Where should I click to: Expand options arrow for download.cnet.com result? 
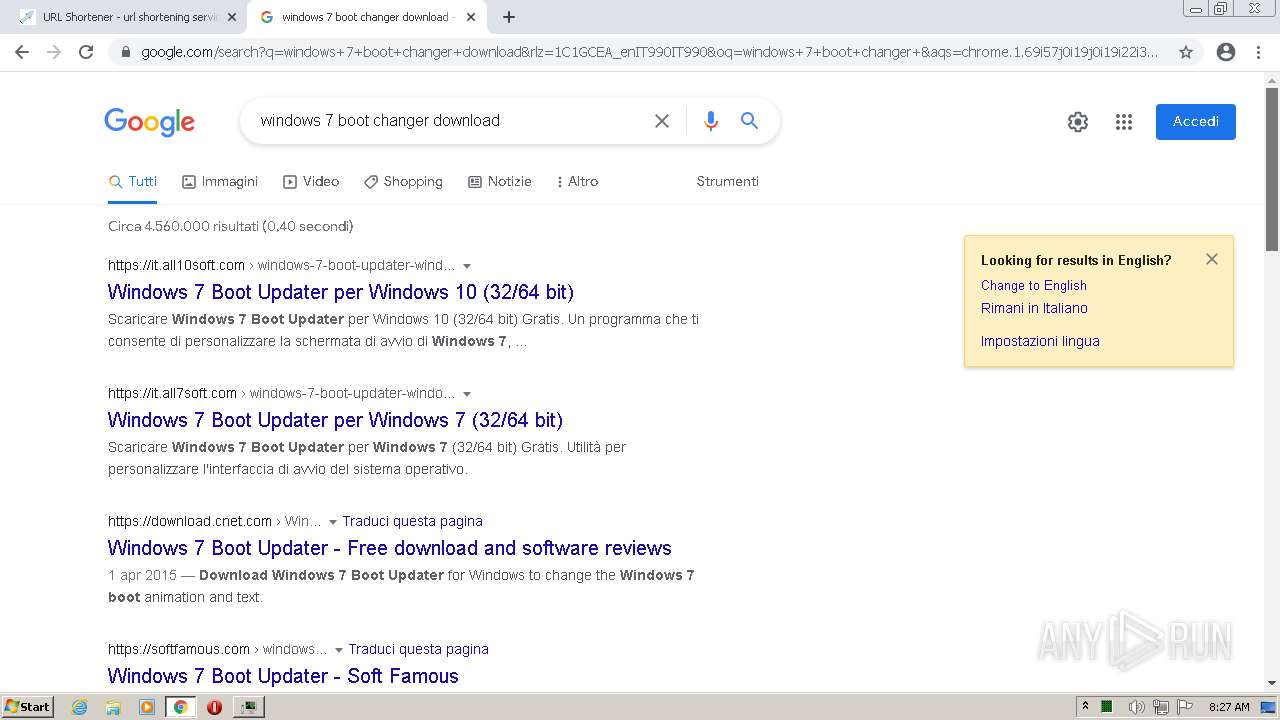coord(333,522)
